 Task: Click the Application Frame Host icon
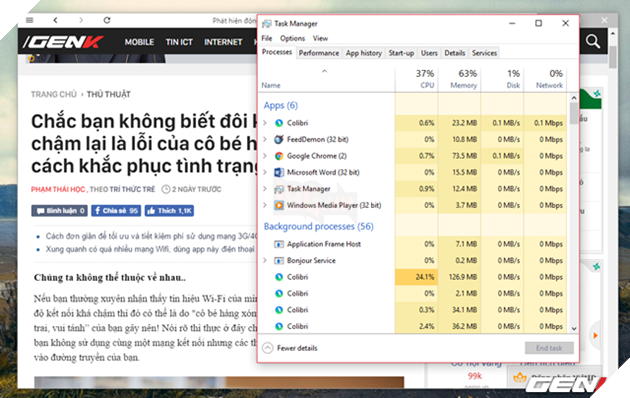(x=279, y=244)
